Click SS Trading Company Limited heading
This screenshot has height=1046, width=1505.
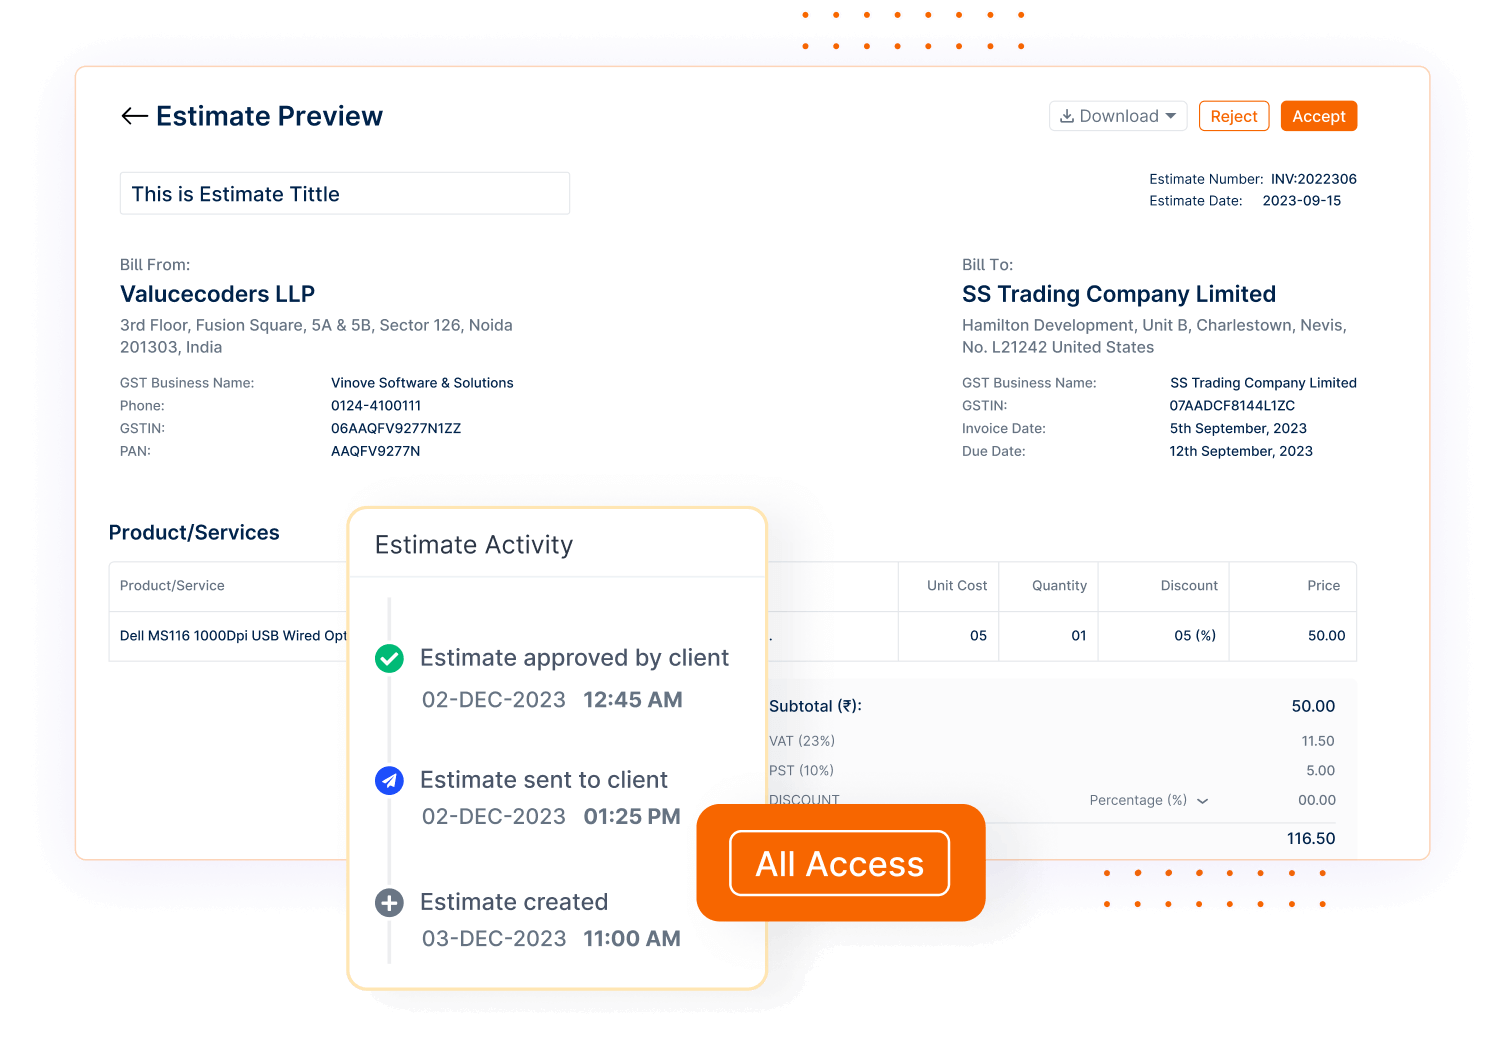click(1119, 294)
